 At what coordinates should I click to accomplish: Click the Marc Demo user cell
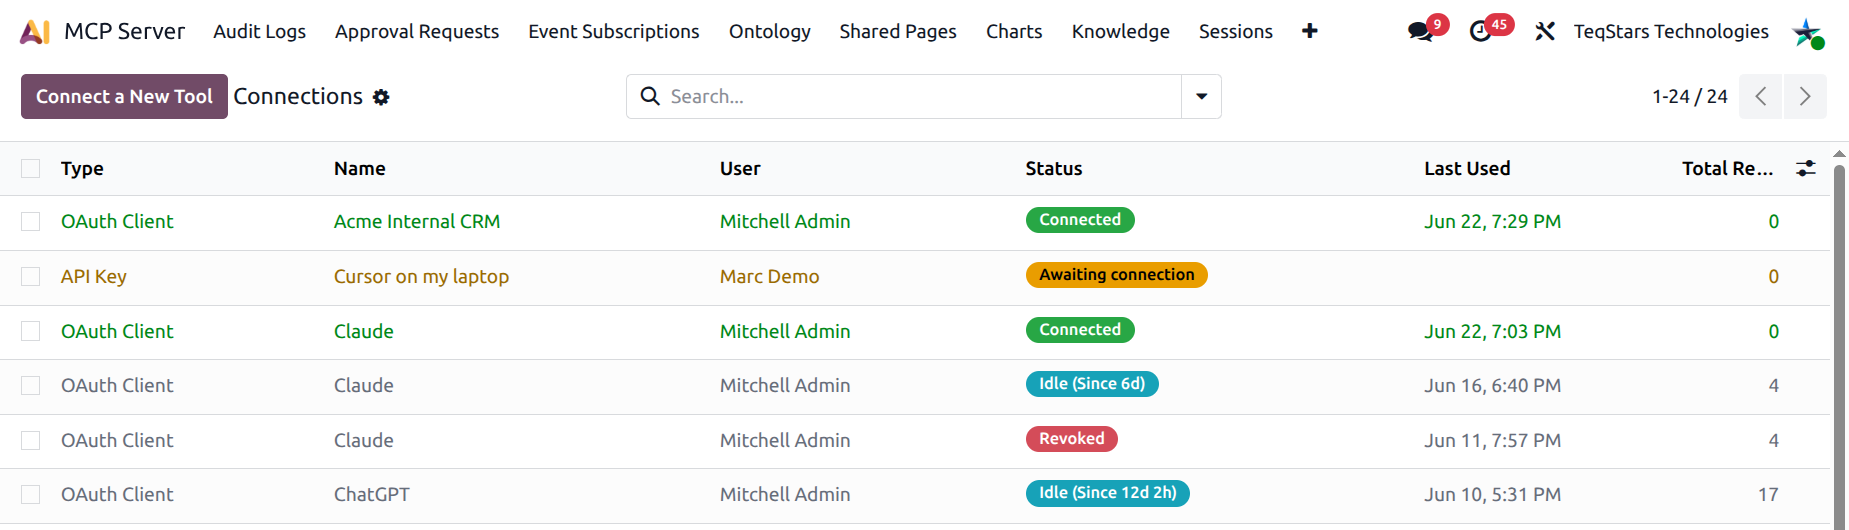pyautogui.click(x=770, y=276)
